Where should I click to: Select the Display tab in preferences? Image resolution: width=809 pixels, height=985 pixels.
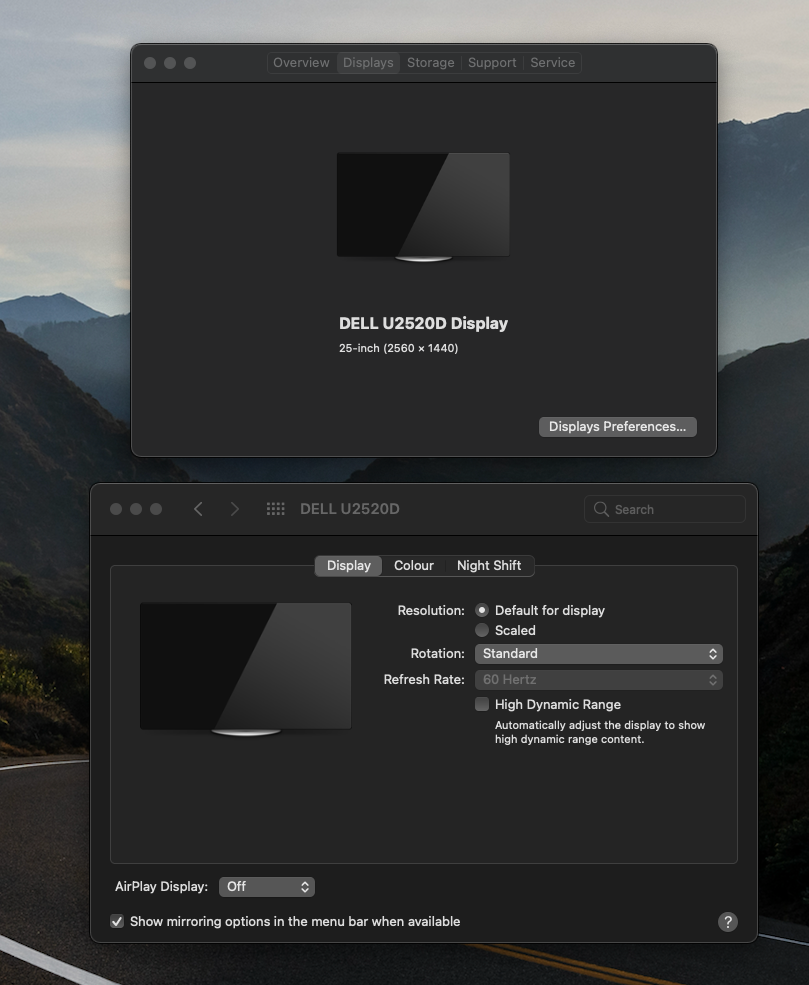pos(349,565)
